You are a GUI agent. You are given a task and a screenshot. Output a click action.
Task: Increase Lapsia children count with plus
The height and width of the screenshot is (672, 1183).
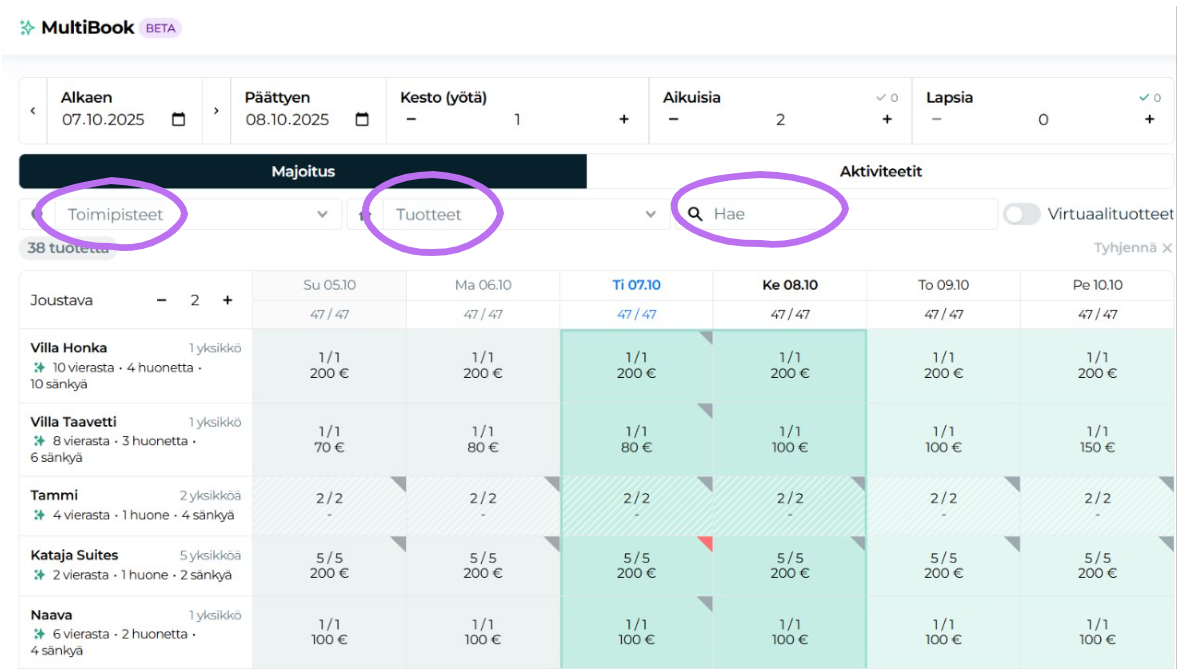[x=1149, y=120]
